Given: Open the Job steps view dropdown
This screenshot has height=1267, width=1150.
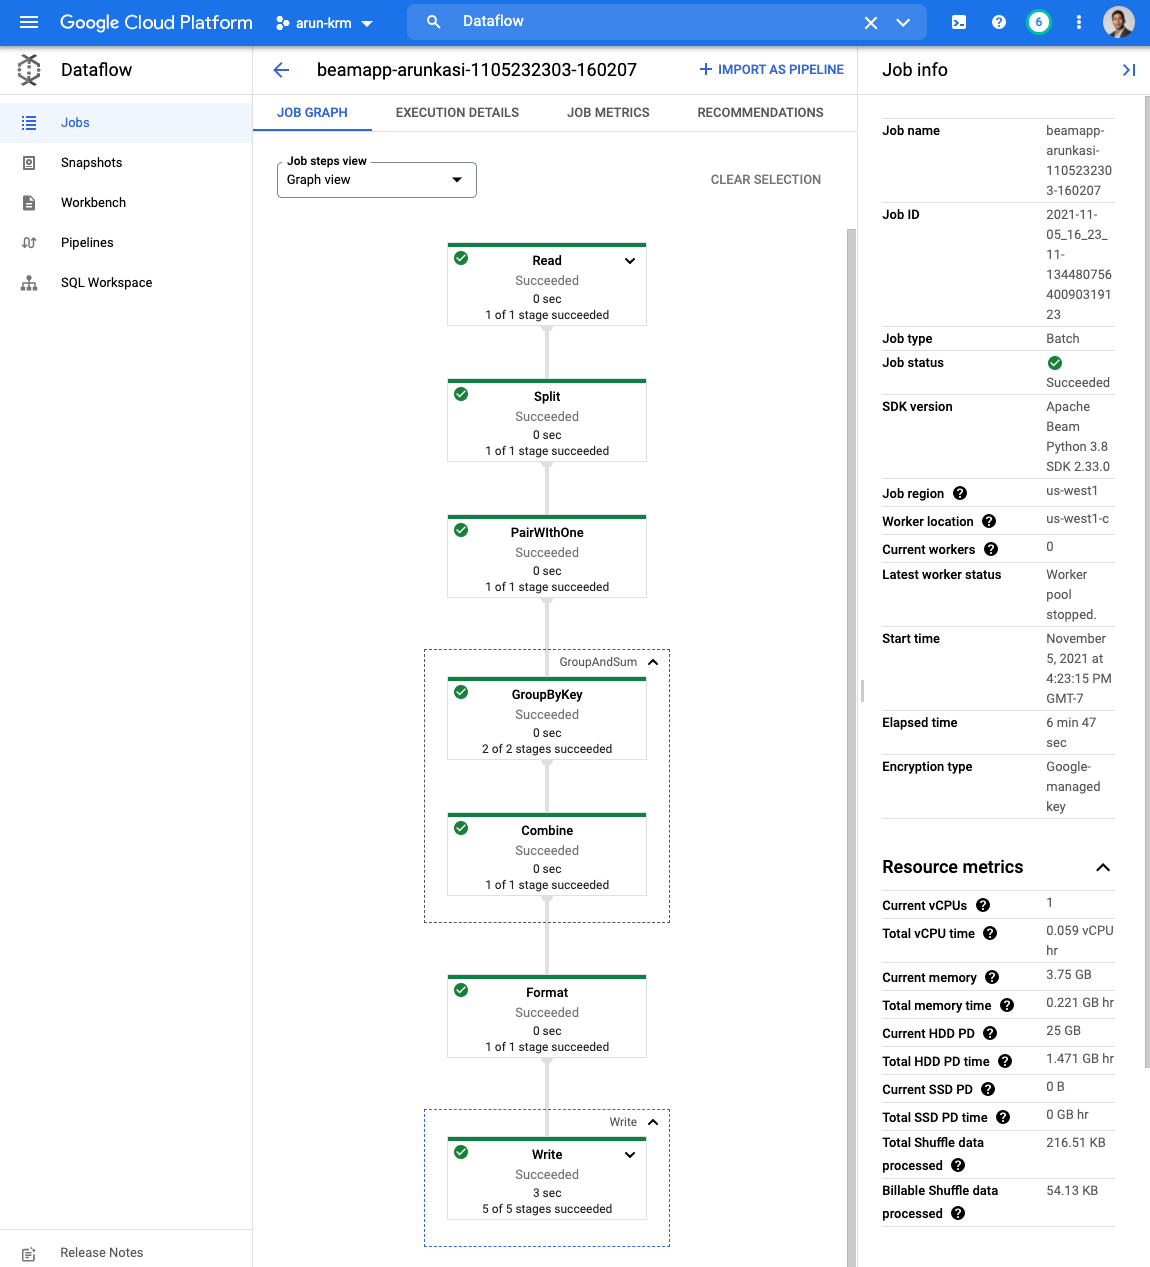Looking at the screenshot, I should pos(376,180).
